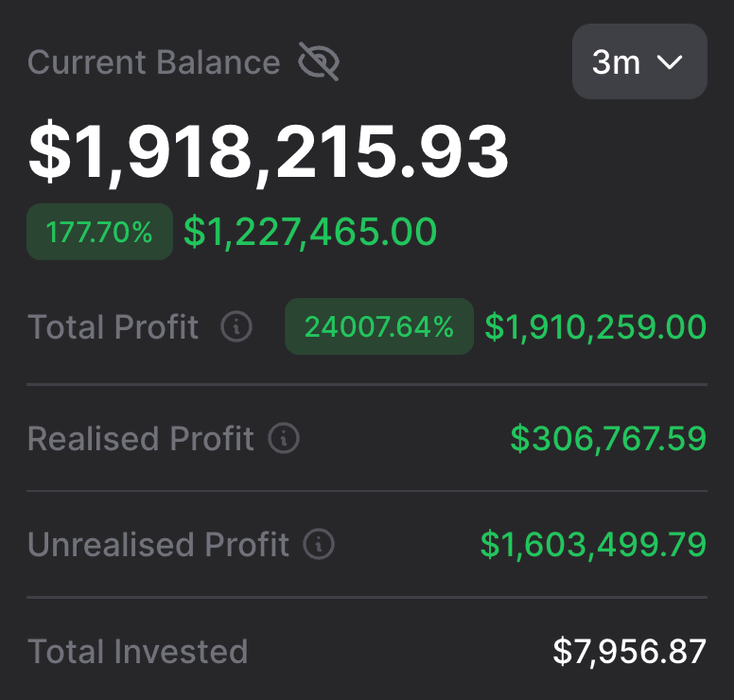Click the Realised Profit info icon

[x=284, y=439]
